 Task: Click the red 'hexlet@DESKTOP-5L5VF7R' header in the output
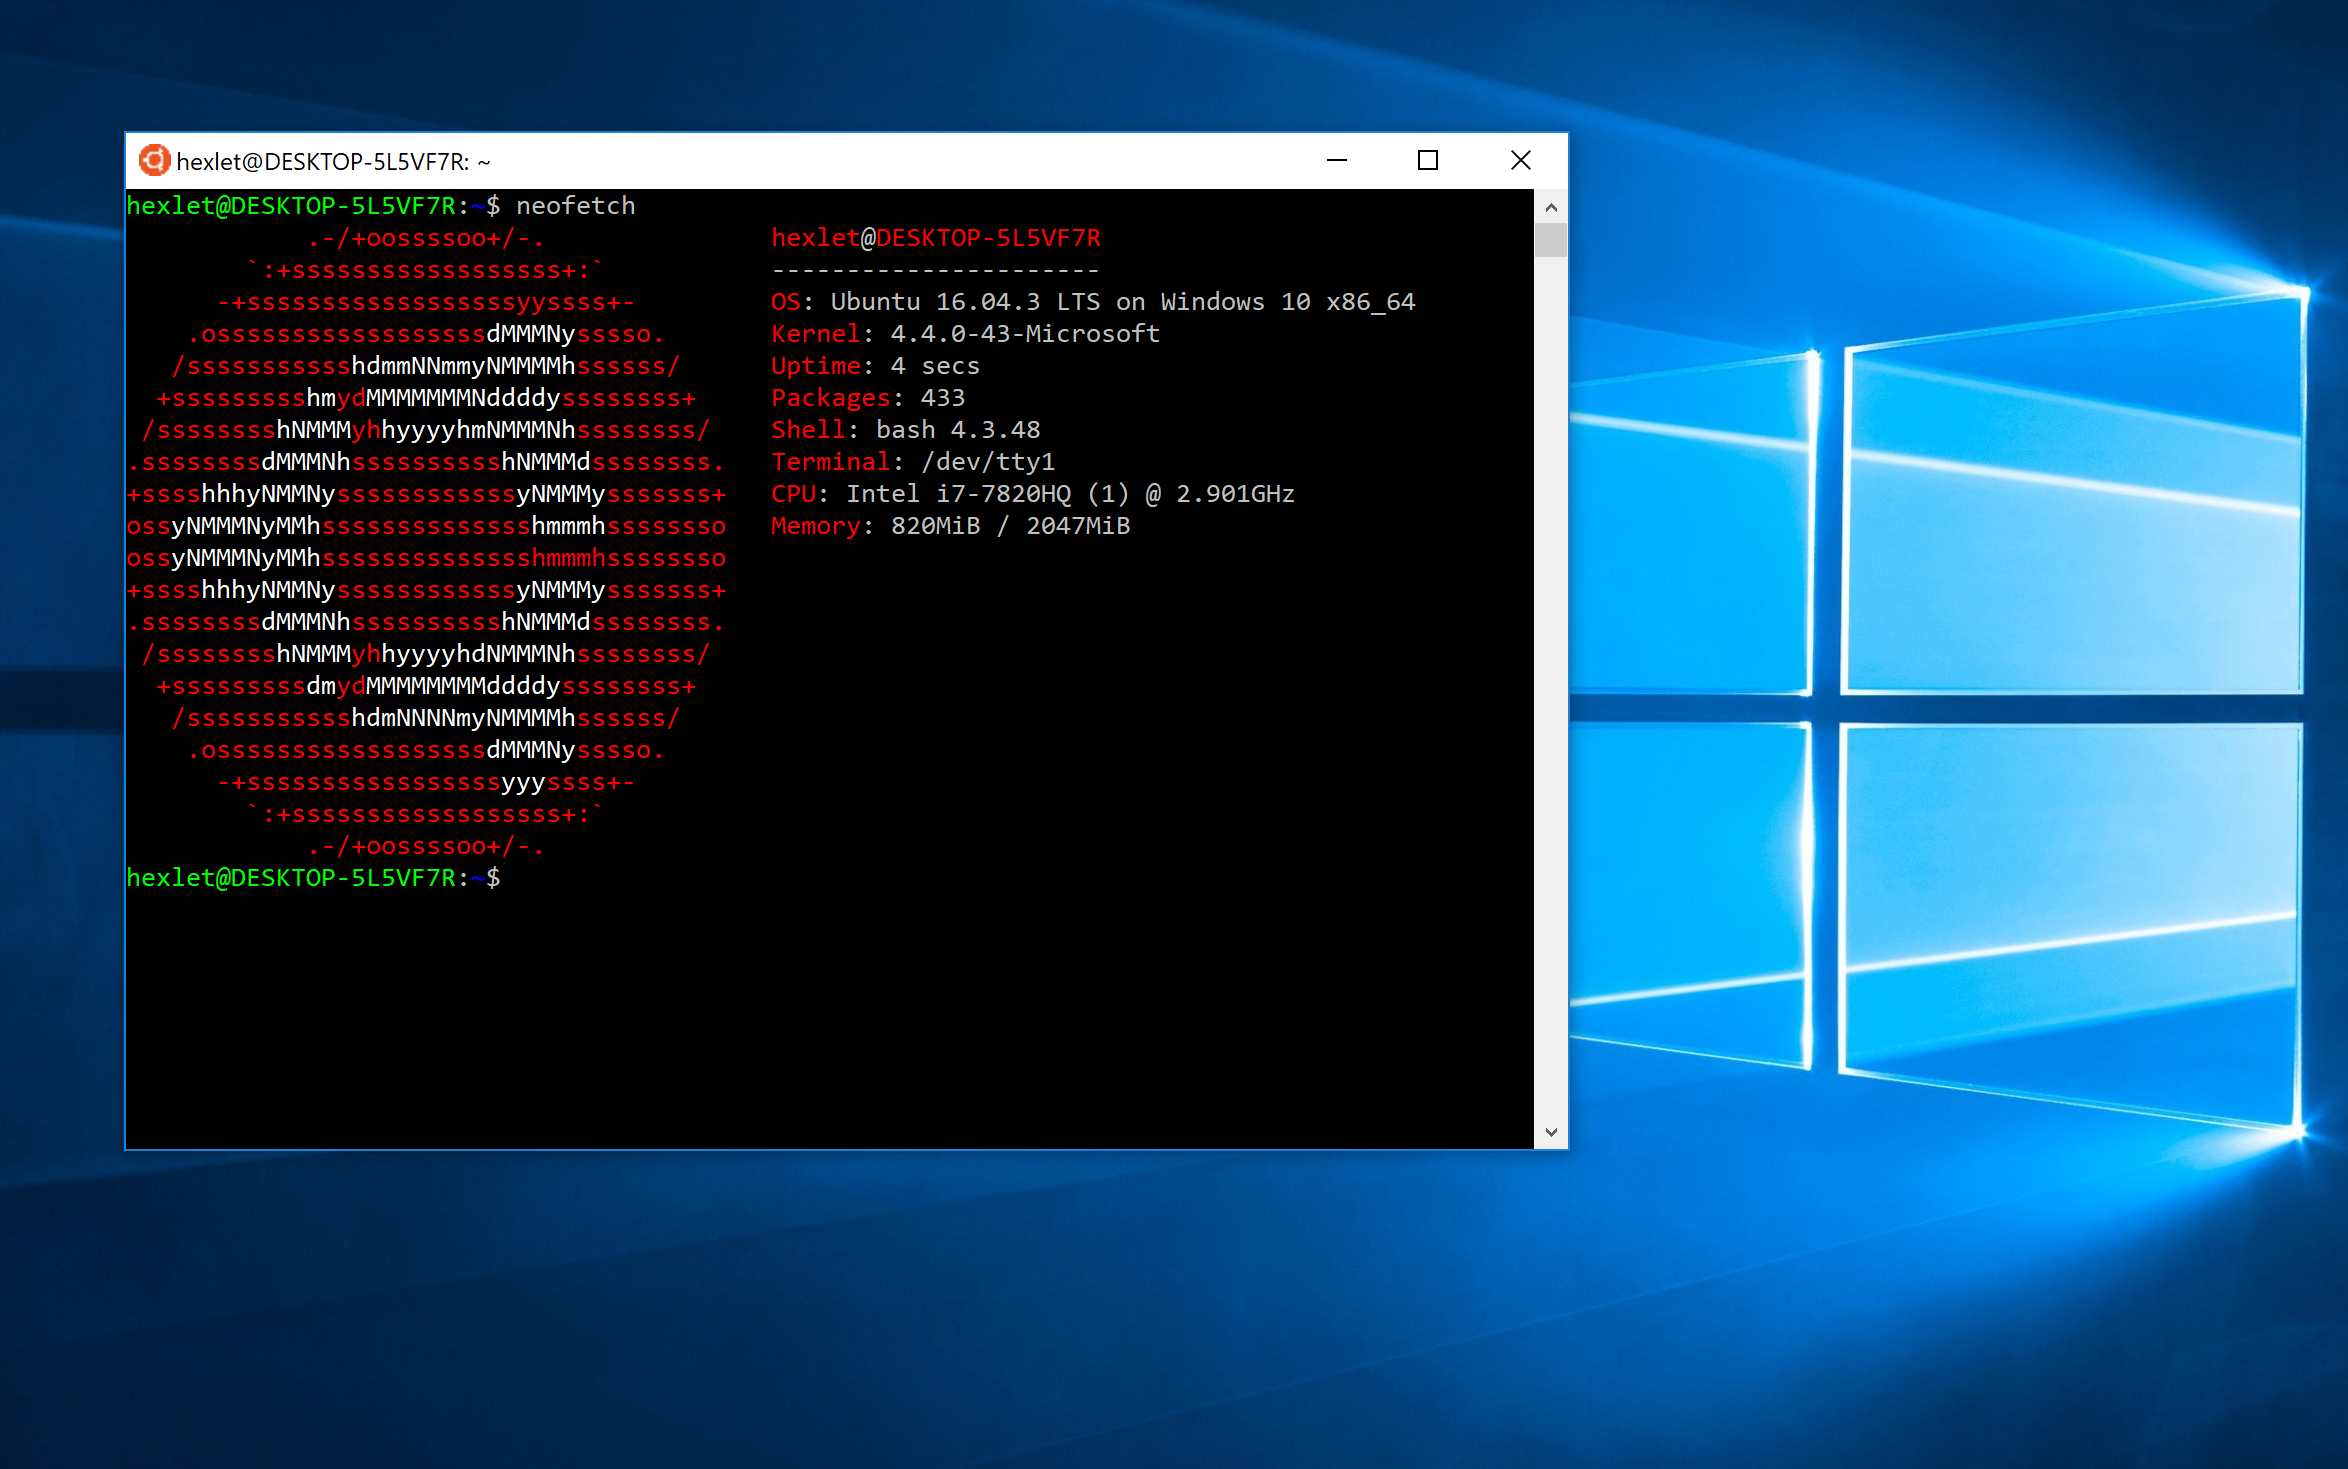(x=936, y=238)
